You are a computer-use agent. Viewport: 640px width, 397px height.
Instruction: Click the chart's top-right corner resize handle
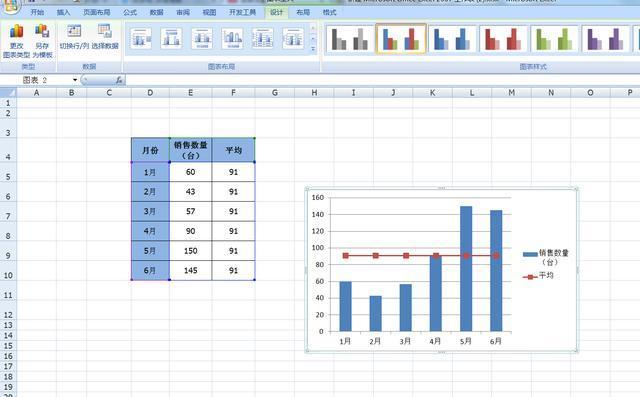(576, 189)
